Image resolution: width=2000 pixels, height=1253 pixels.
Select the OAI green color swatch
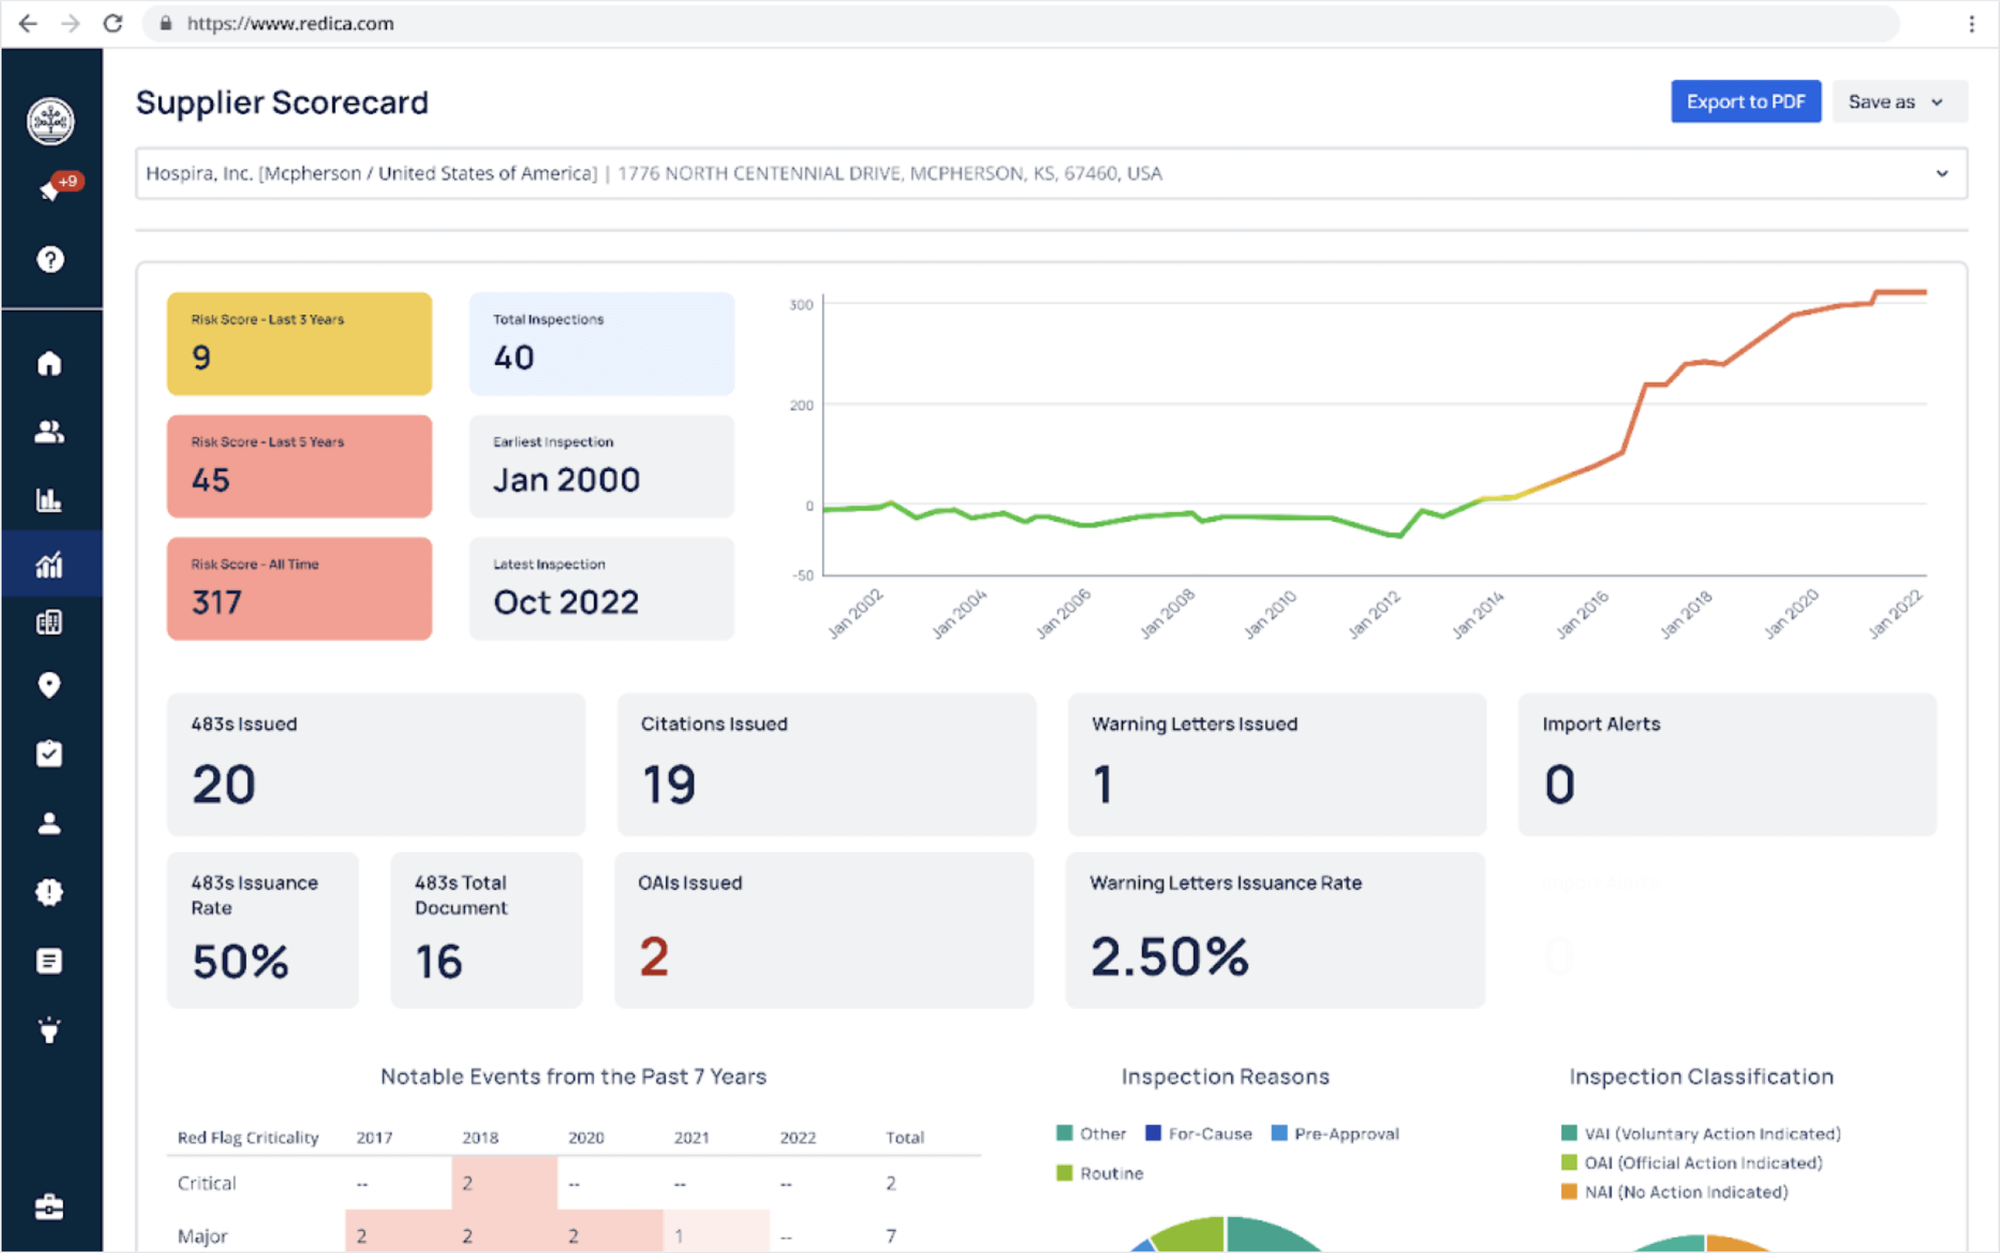tap(1570, 1162)
